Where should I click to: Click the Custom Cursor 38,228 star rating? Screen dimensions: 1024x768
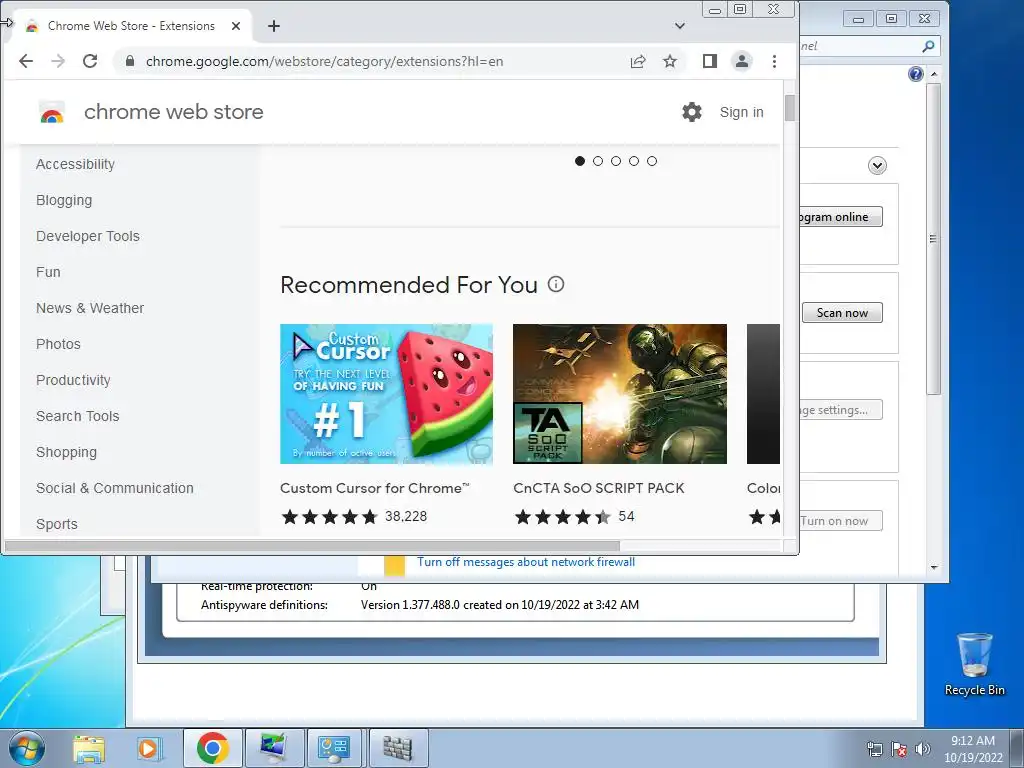[x=354, y=517]
